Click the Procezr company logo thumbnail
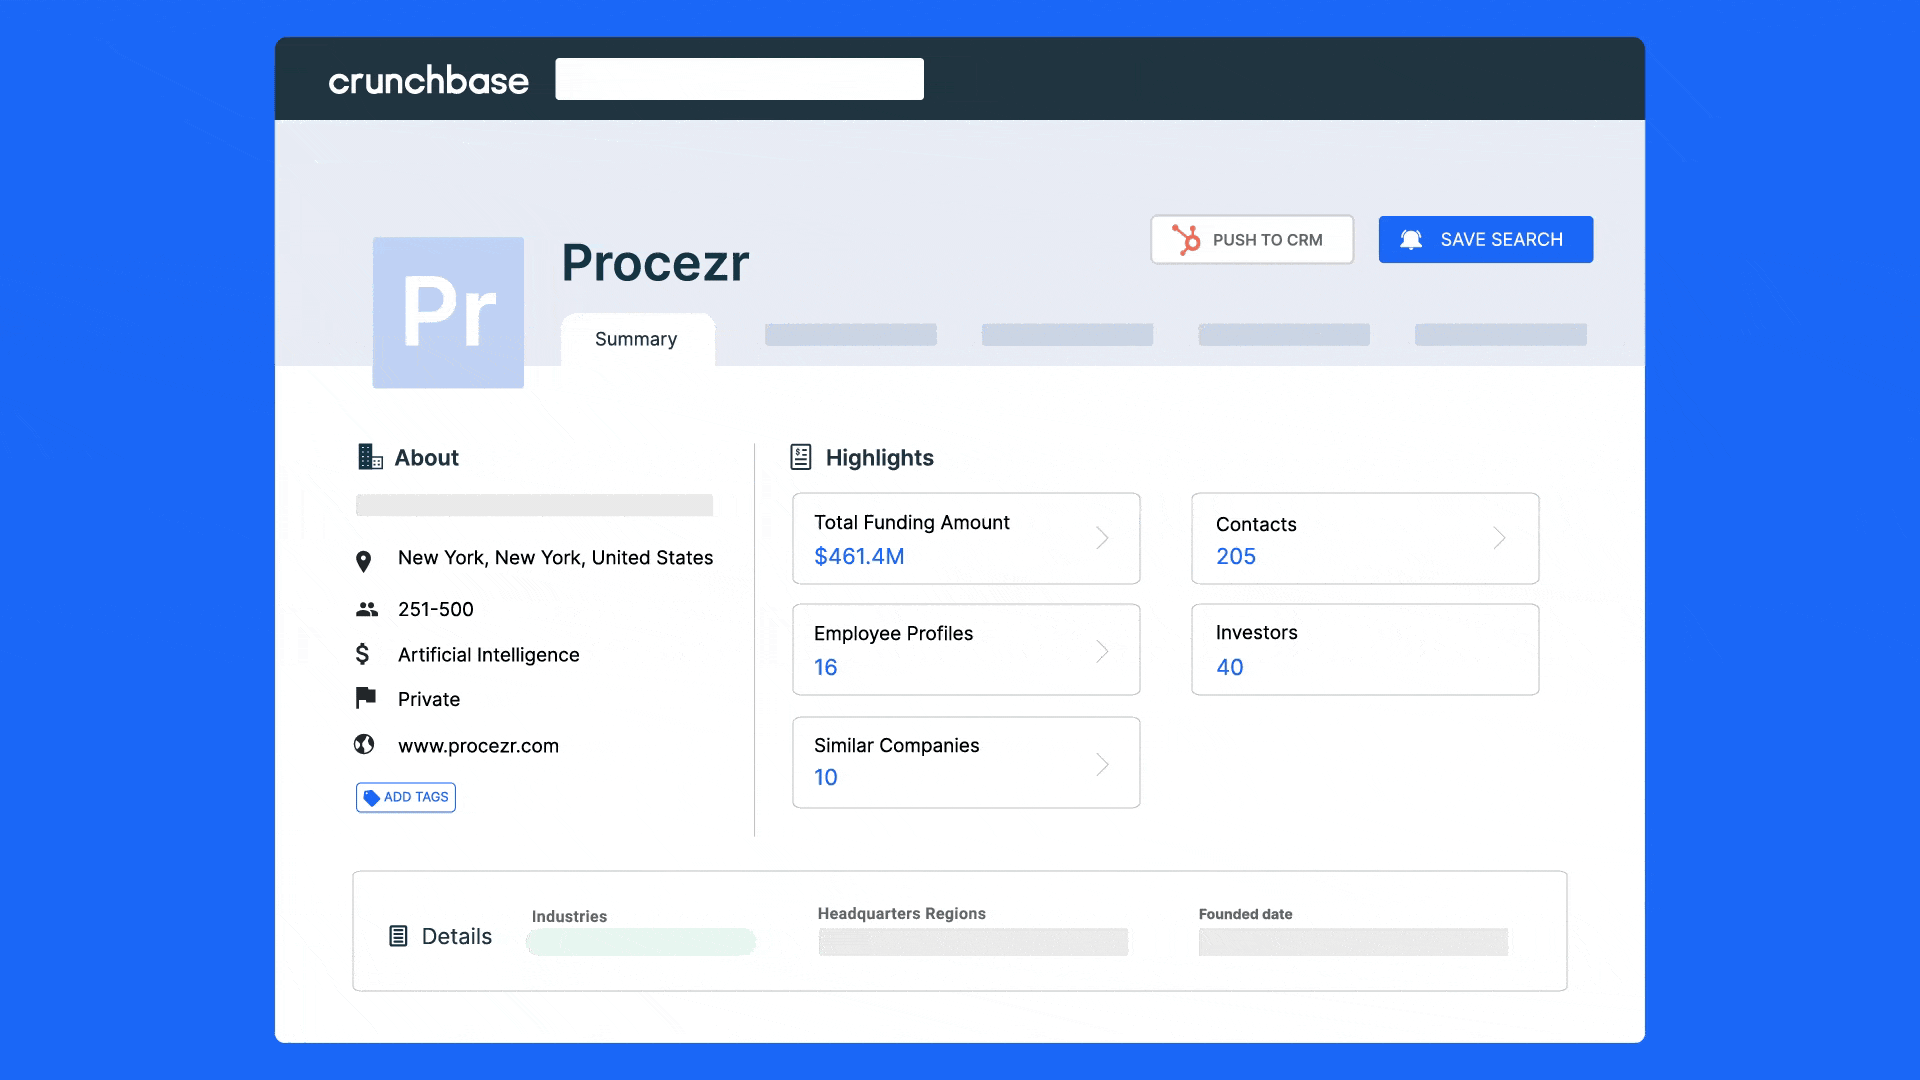 (447, 311)
